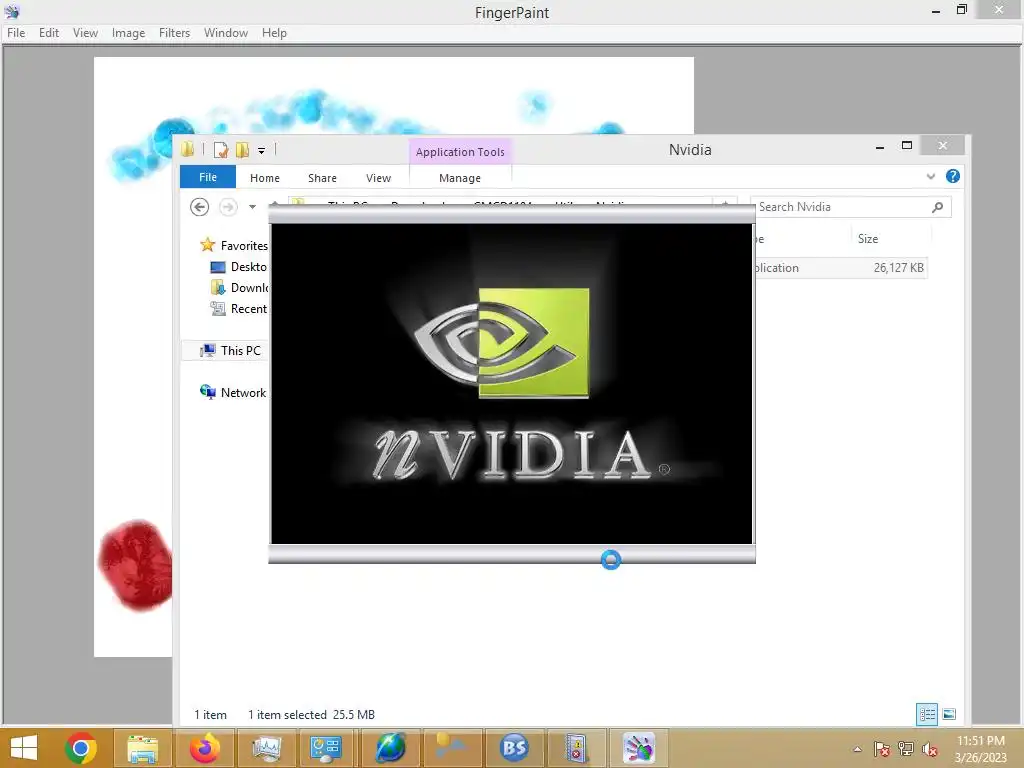Image resolution: width=1024 pixels, height=768 pixels.
Task: Switch to the Manage ribbon tab
Action: click(460, 178)
